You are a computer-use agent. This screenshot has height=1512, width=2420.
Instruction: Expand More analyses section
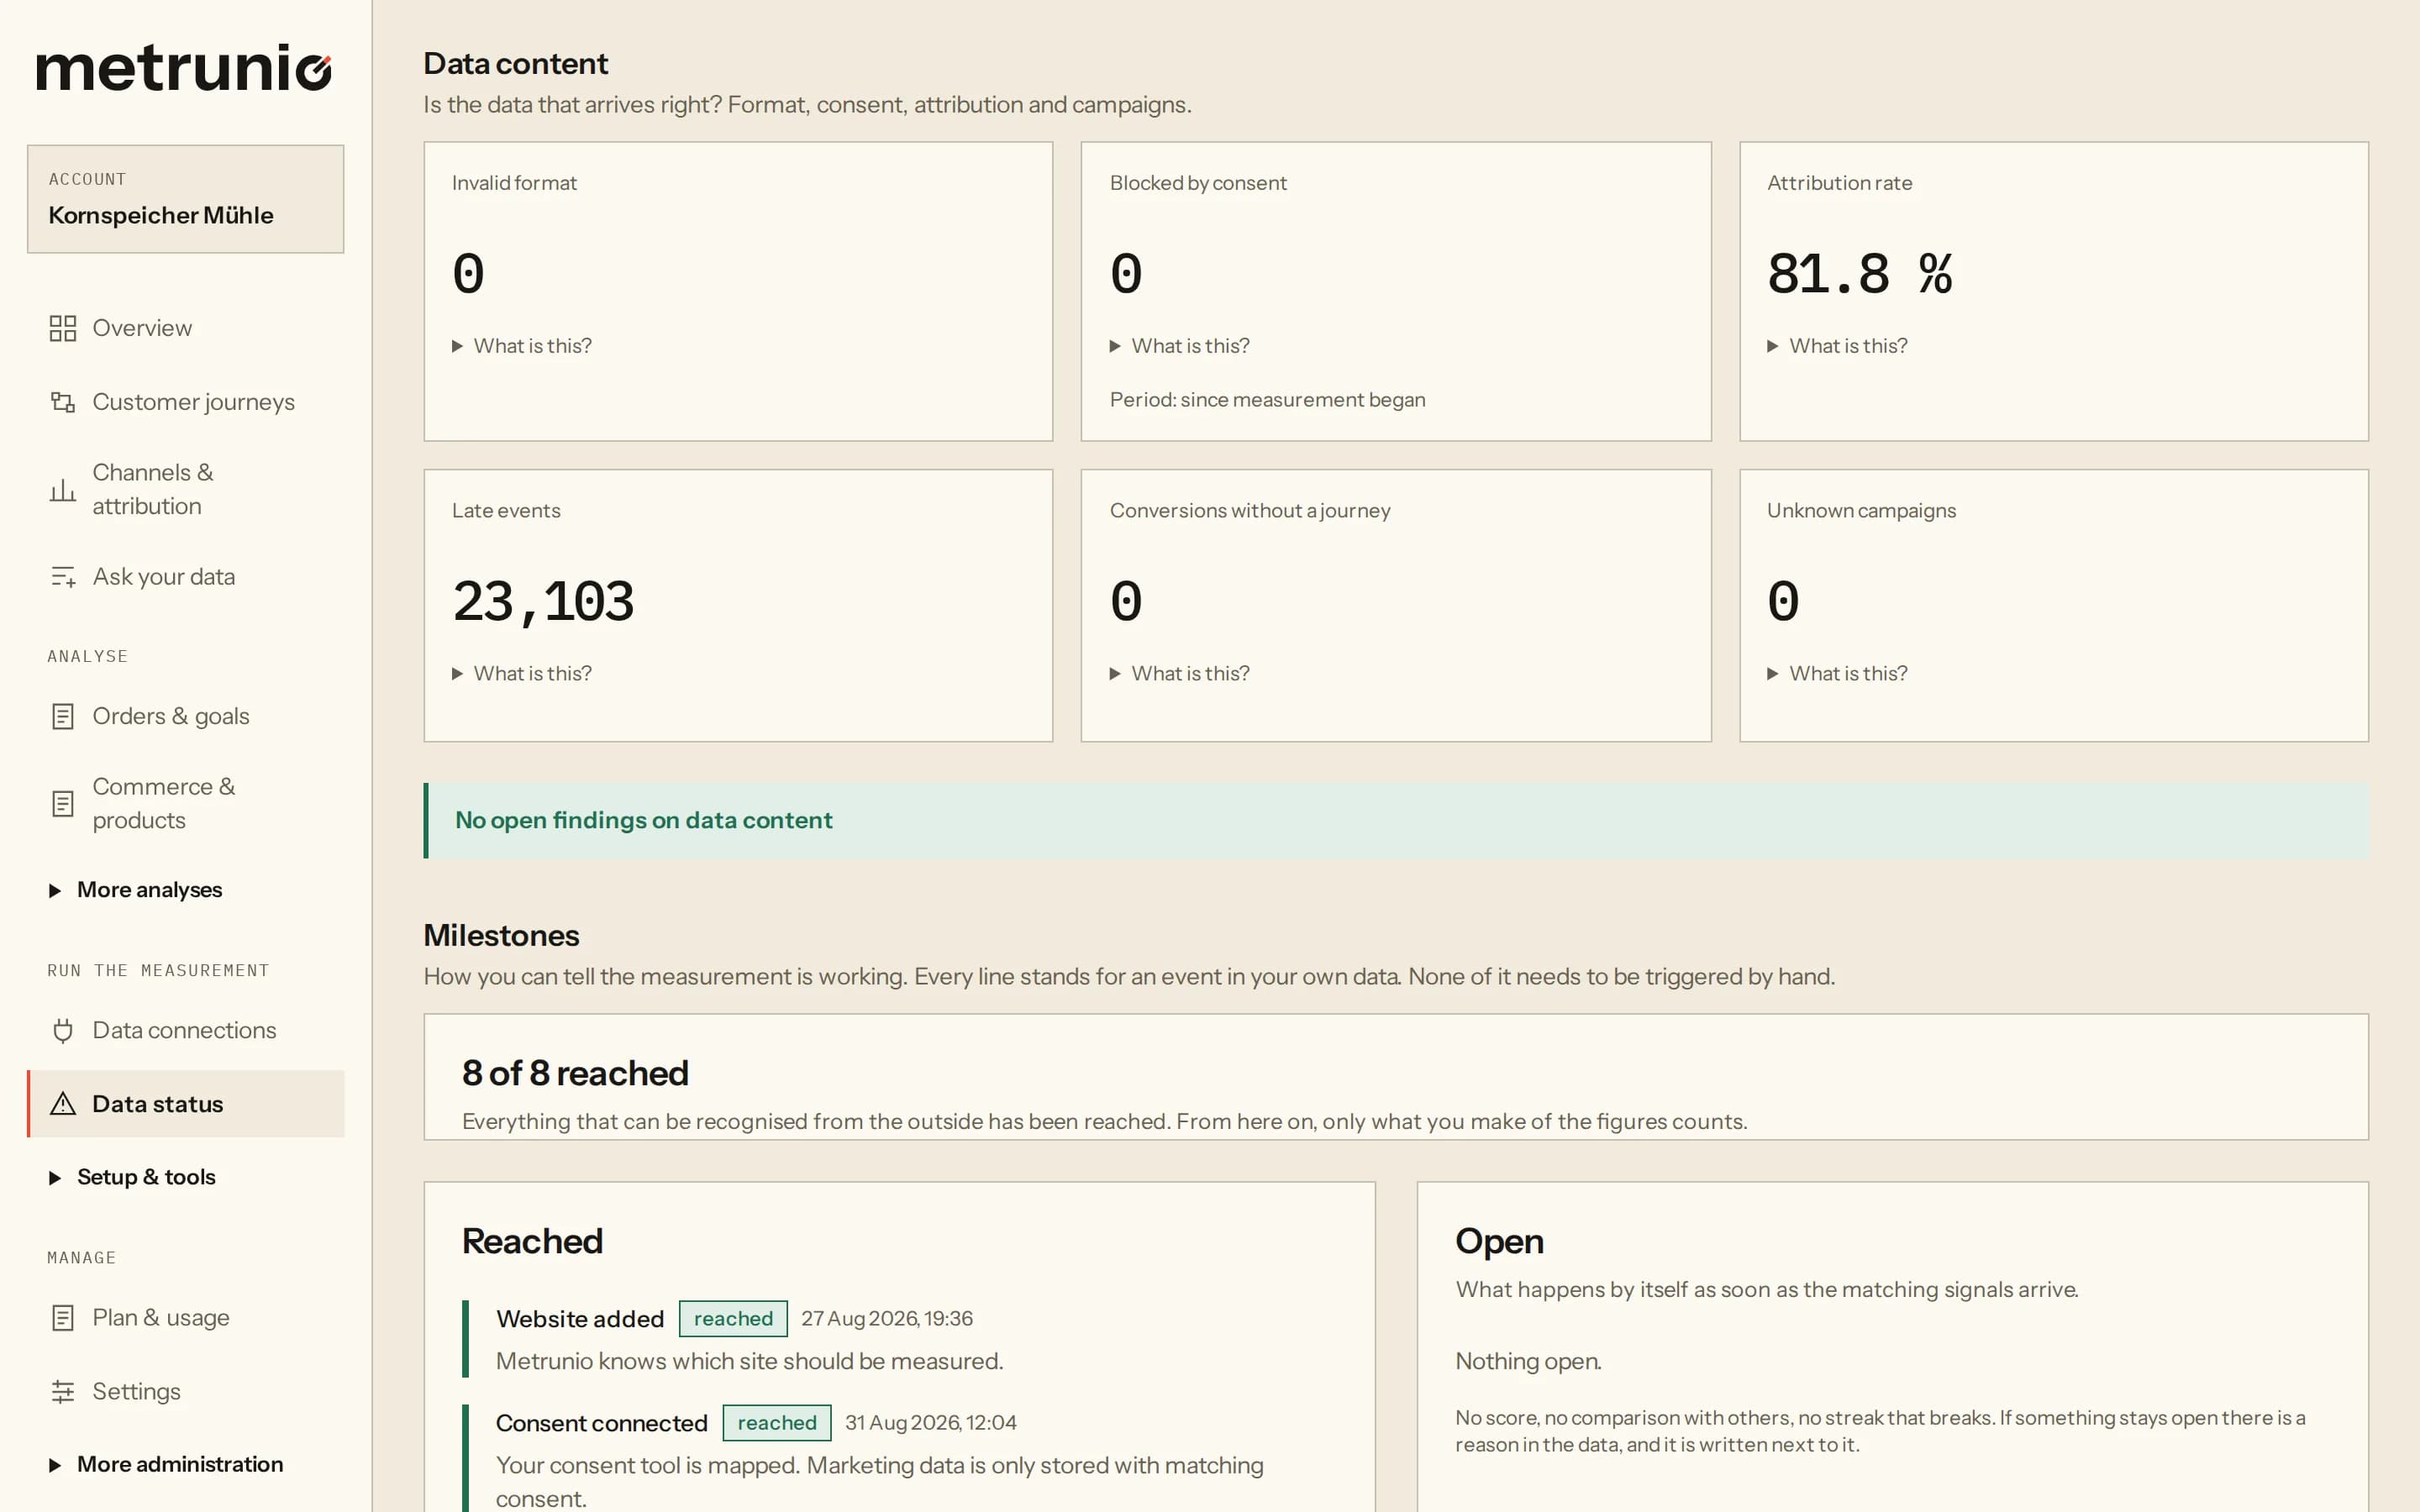pos(136,890)
